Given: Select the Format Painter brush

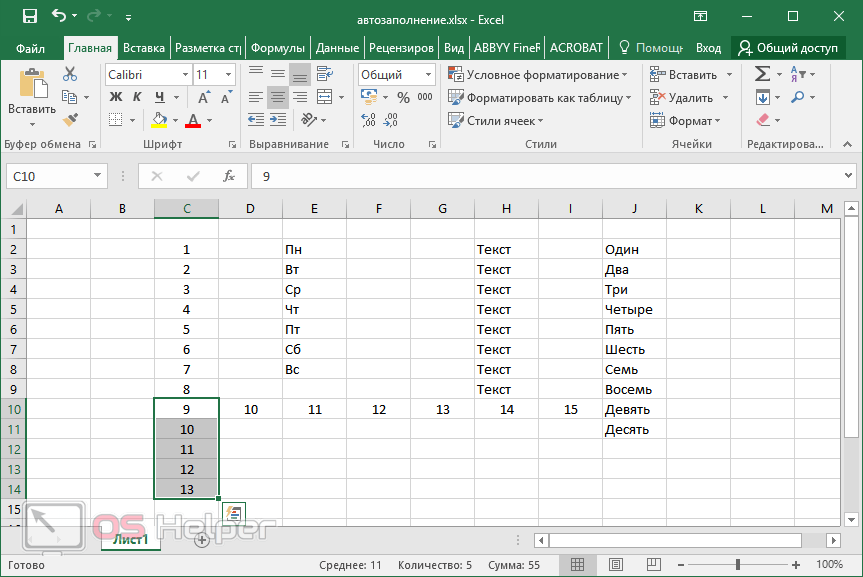Looking at the screenshot, I should [70, 120].
